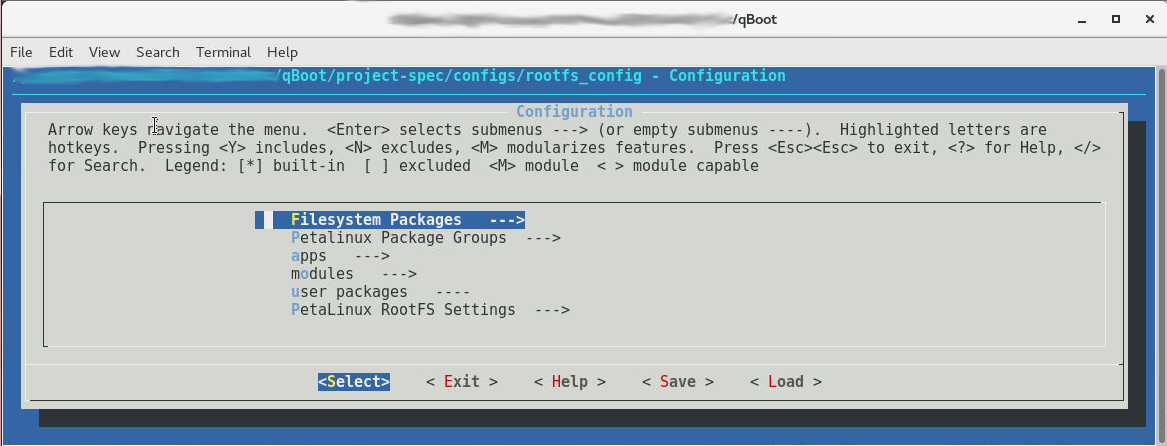Open the File menu

[x=21, y=52]
